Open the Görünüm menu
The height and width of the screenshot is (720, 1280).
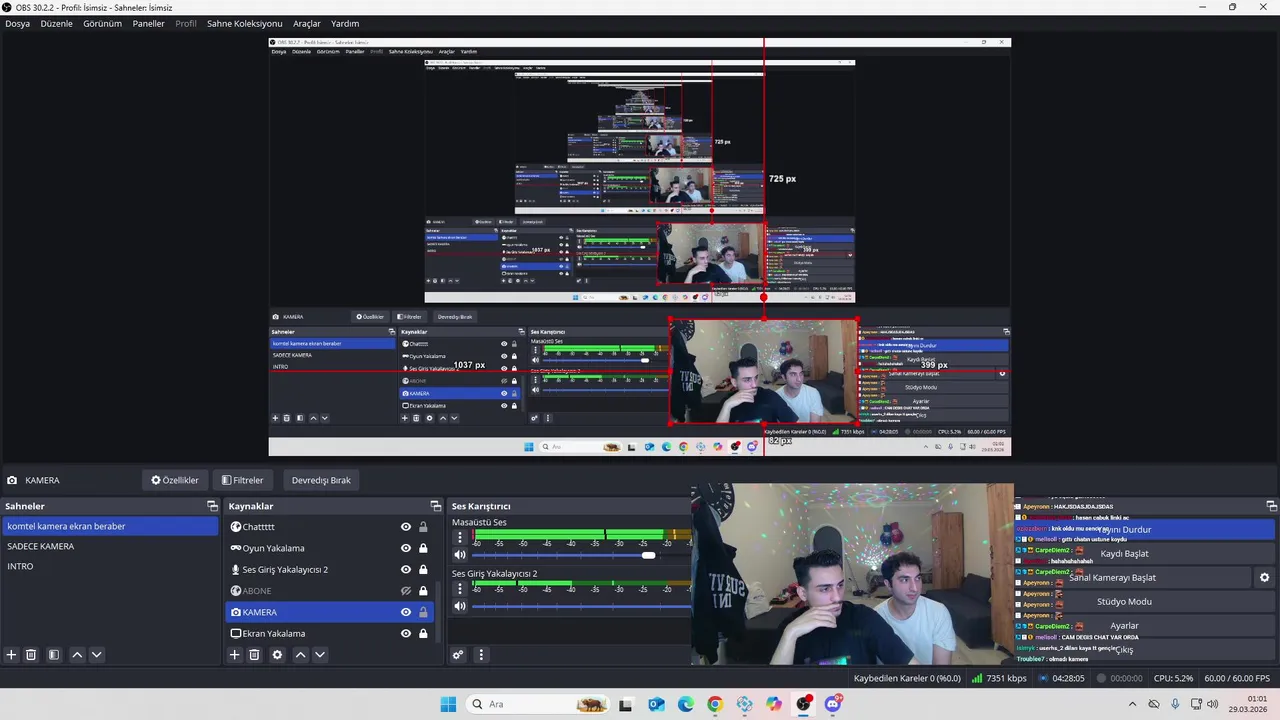coord(102,23)
